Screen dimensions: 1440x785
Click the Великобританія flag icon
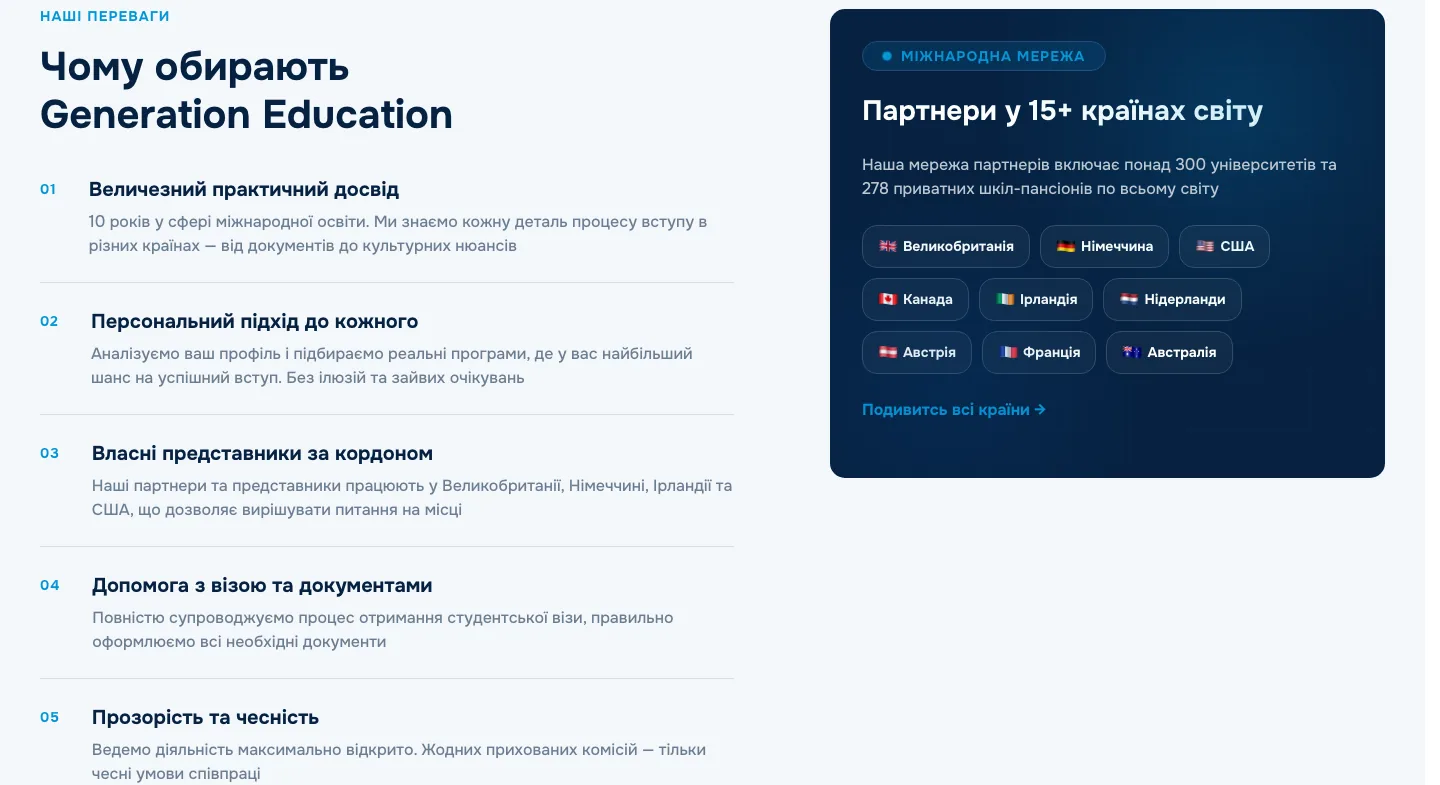(x=888, y=246)
